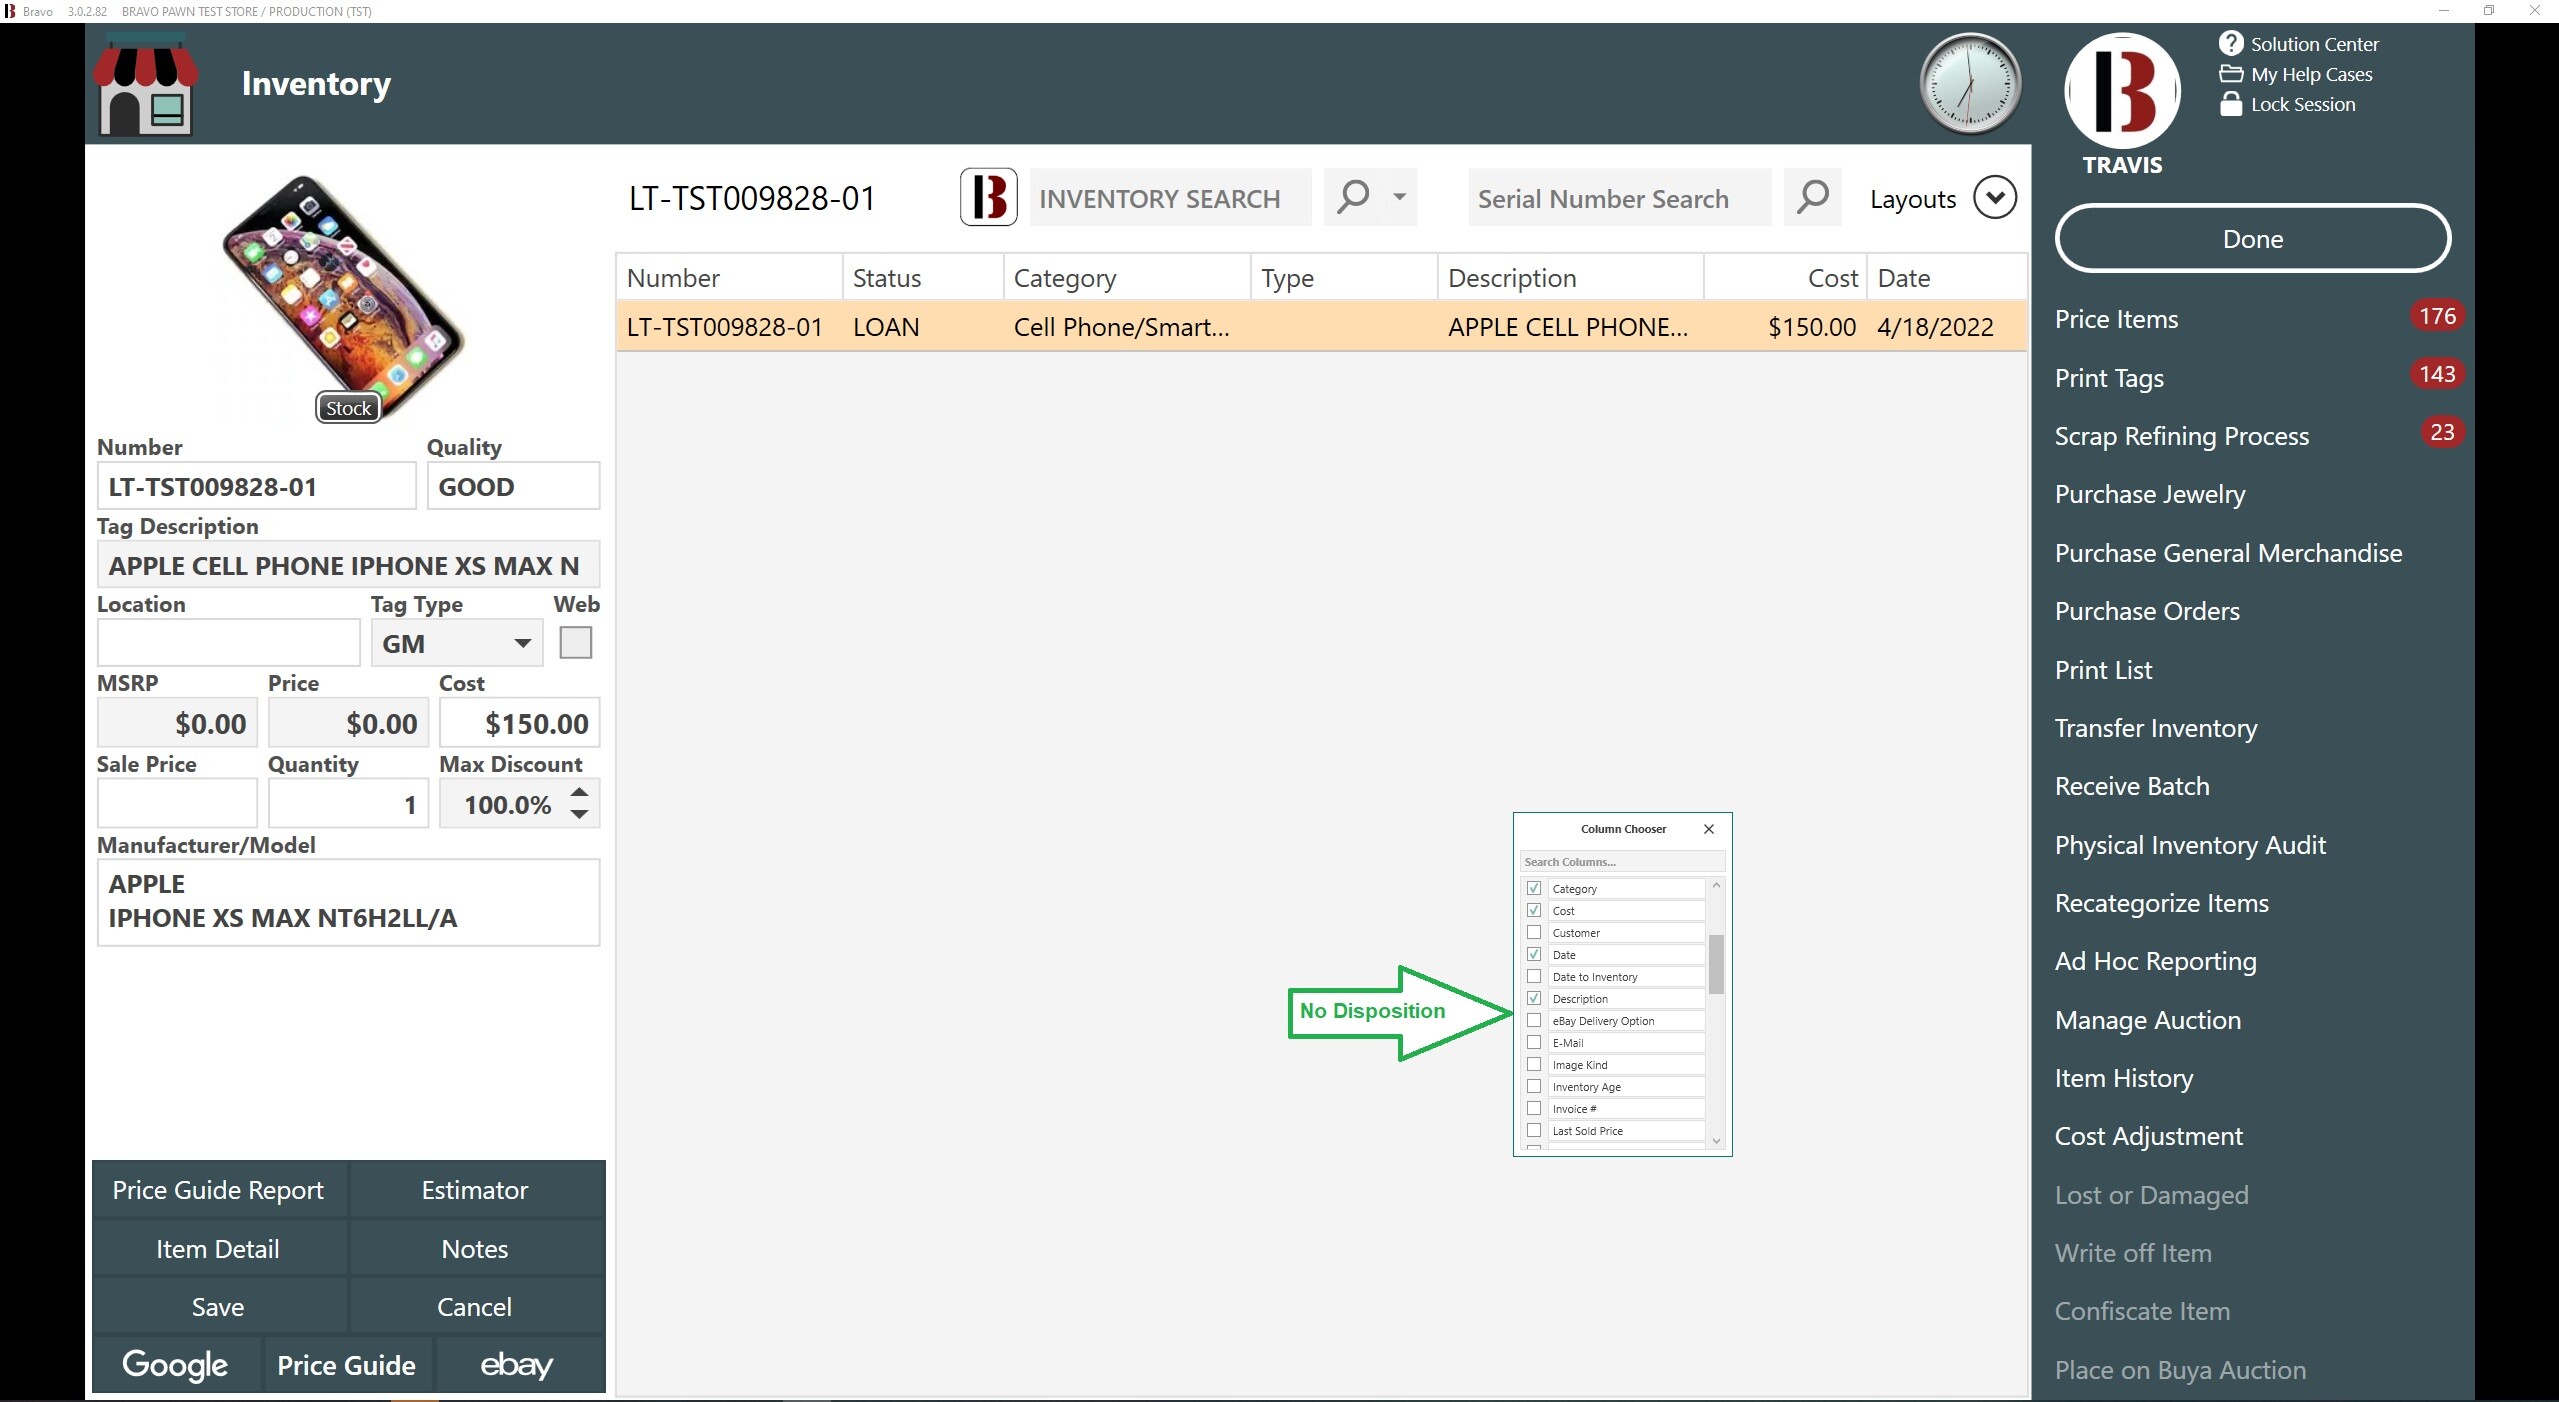Click the iPhone XS Max item thumbnail
2559x1402 pixels.
343,298
